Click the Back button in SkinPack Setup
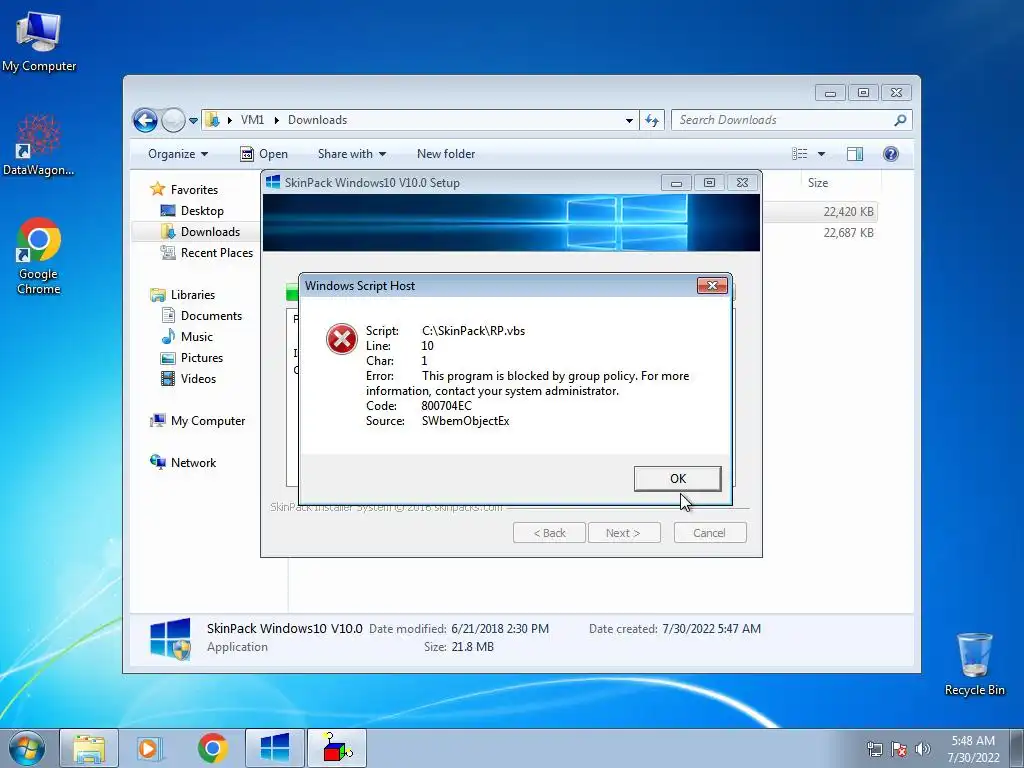Image resolution: width=1024 pixels, height=768 pixels. (x=549, y=533)
